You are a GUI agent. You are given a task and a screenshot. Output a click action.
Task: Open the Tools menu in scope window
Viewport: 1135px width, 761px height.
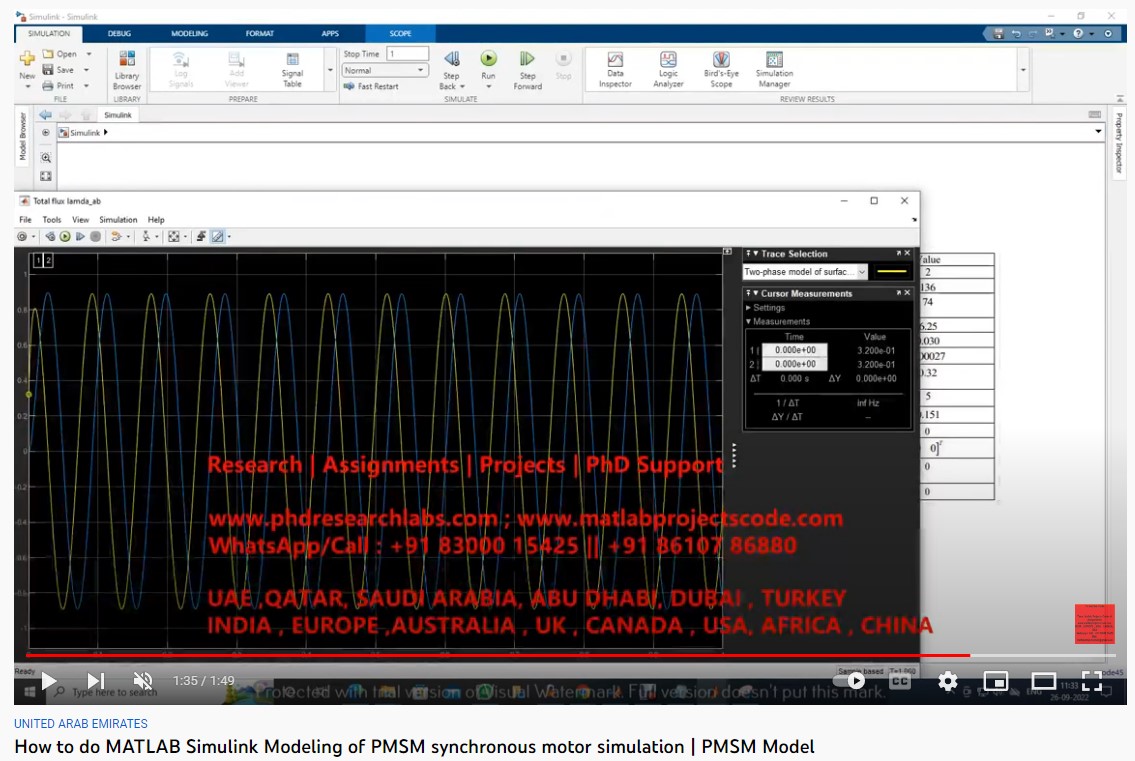pyautogui.click(x=52, y=220)
